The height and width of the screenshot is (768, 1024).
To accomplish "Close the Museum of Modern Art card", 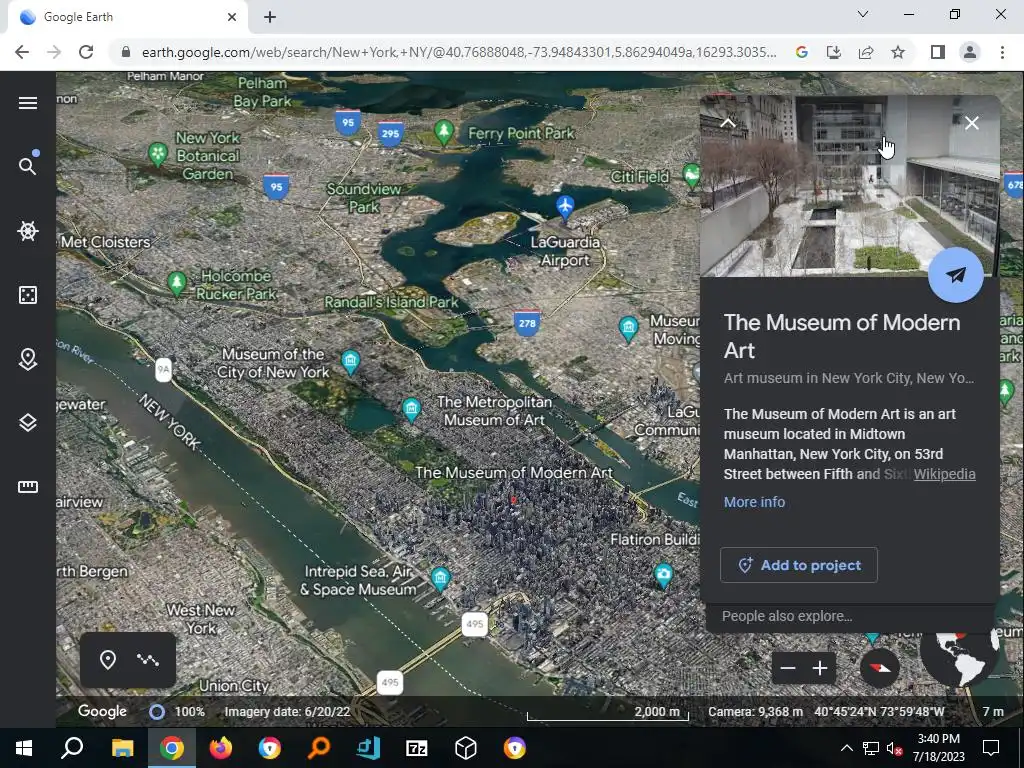I will tap(972, 123).
